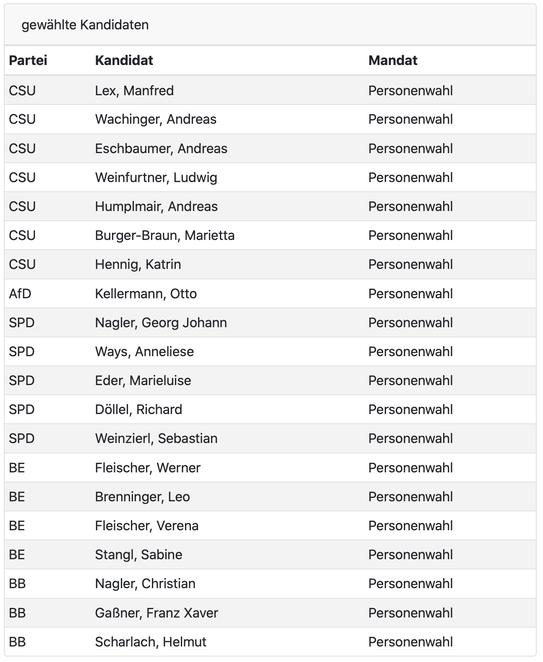Click the Mandat column header
This screenshot has height=662, width=543.
click(393, 60)
